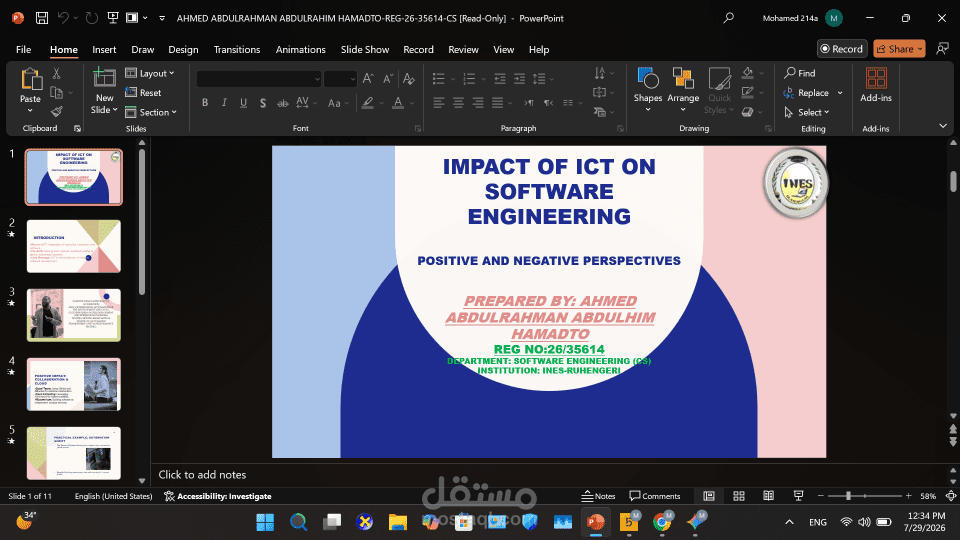The image size is (960, 540).
Task: Align text right
Action: click(478, 103)
